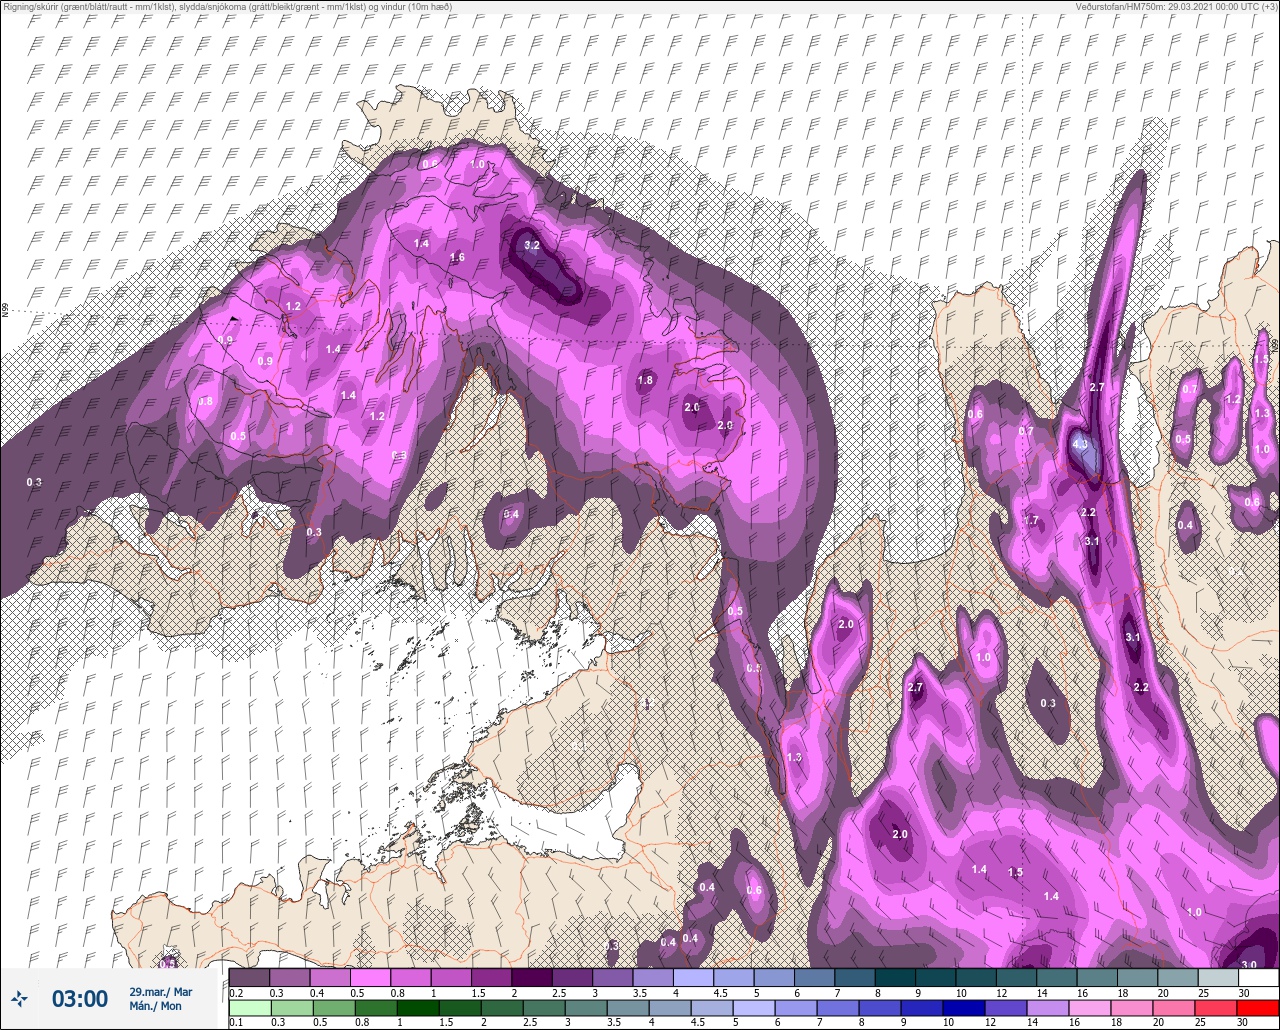This screenshot has width=1280, height=1030.
Task: Click the 'Mán./ Mon' weekday label
Action: pos(155,1006)
